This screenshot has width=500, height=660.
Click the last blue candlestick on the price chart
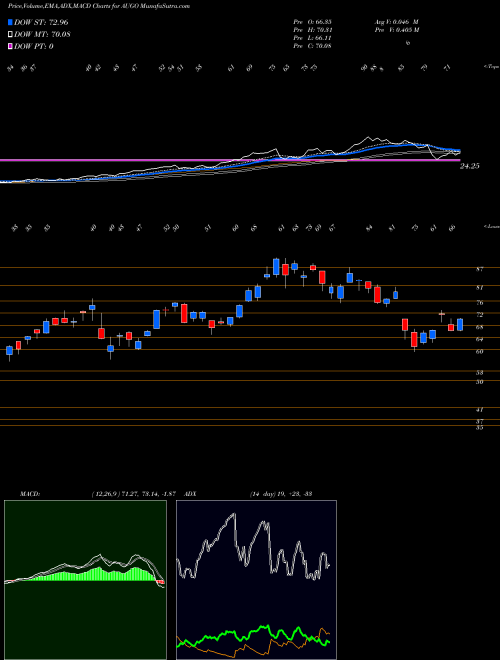coord(460,325)
